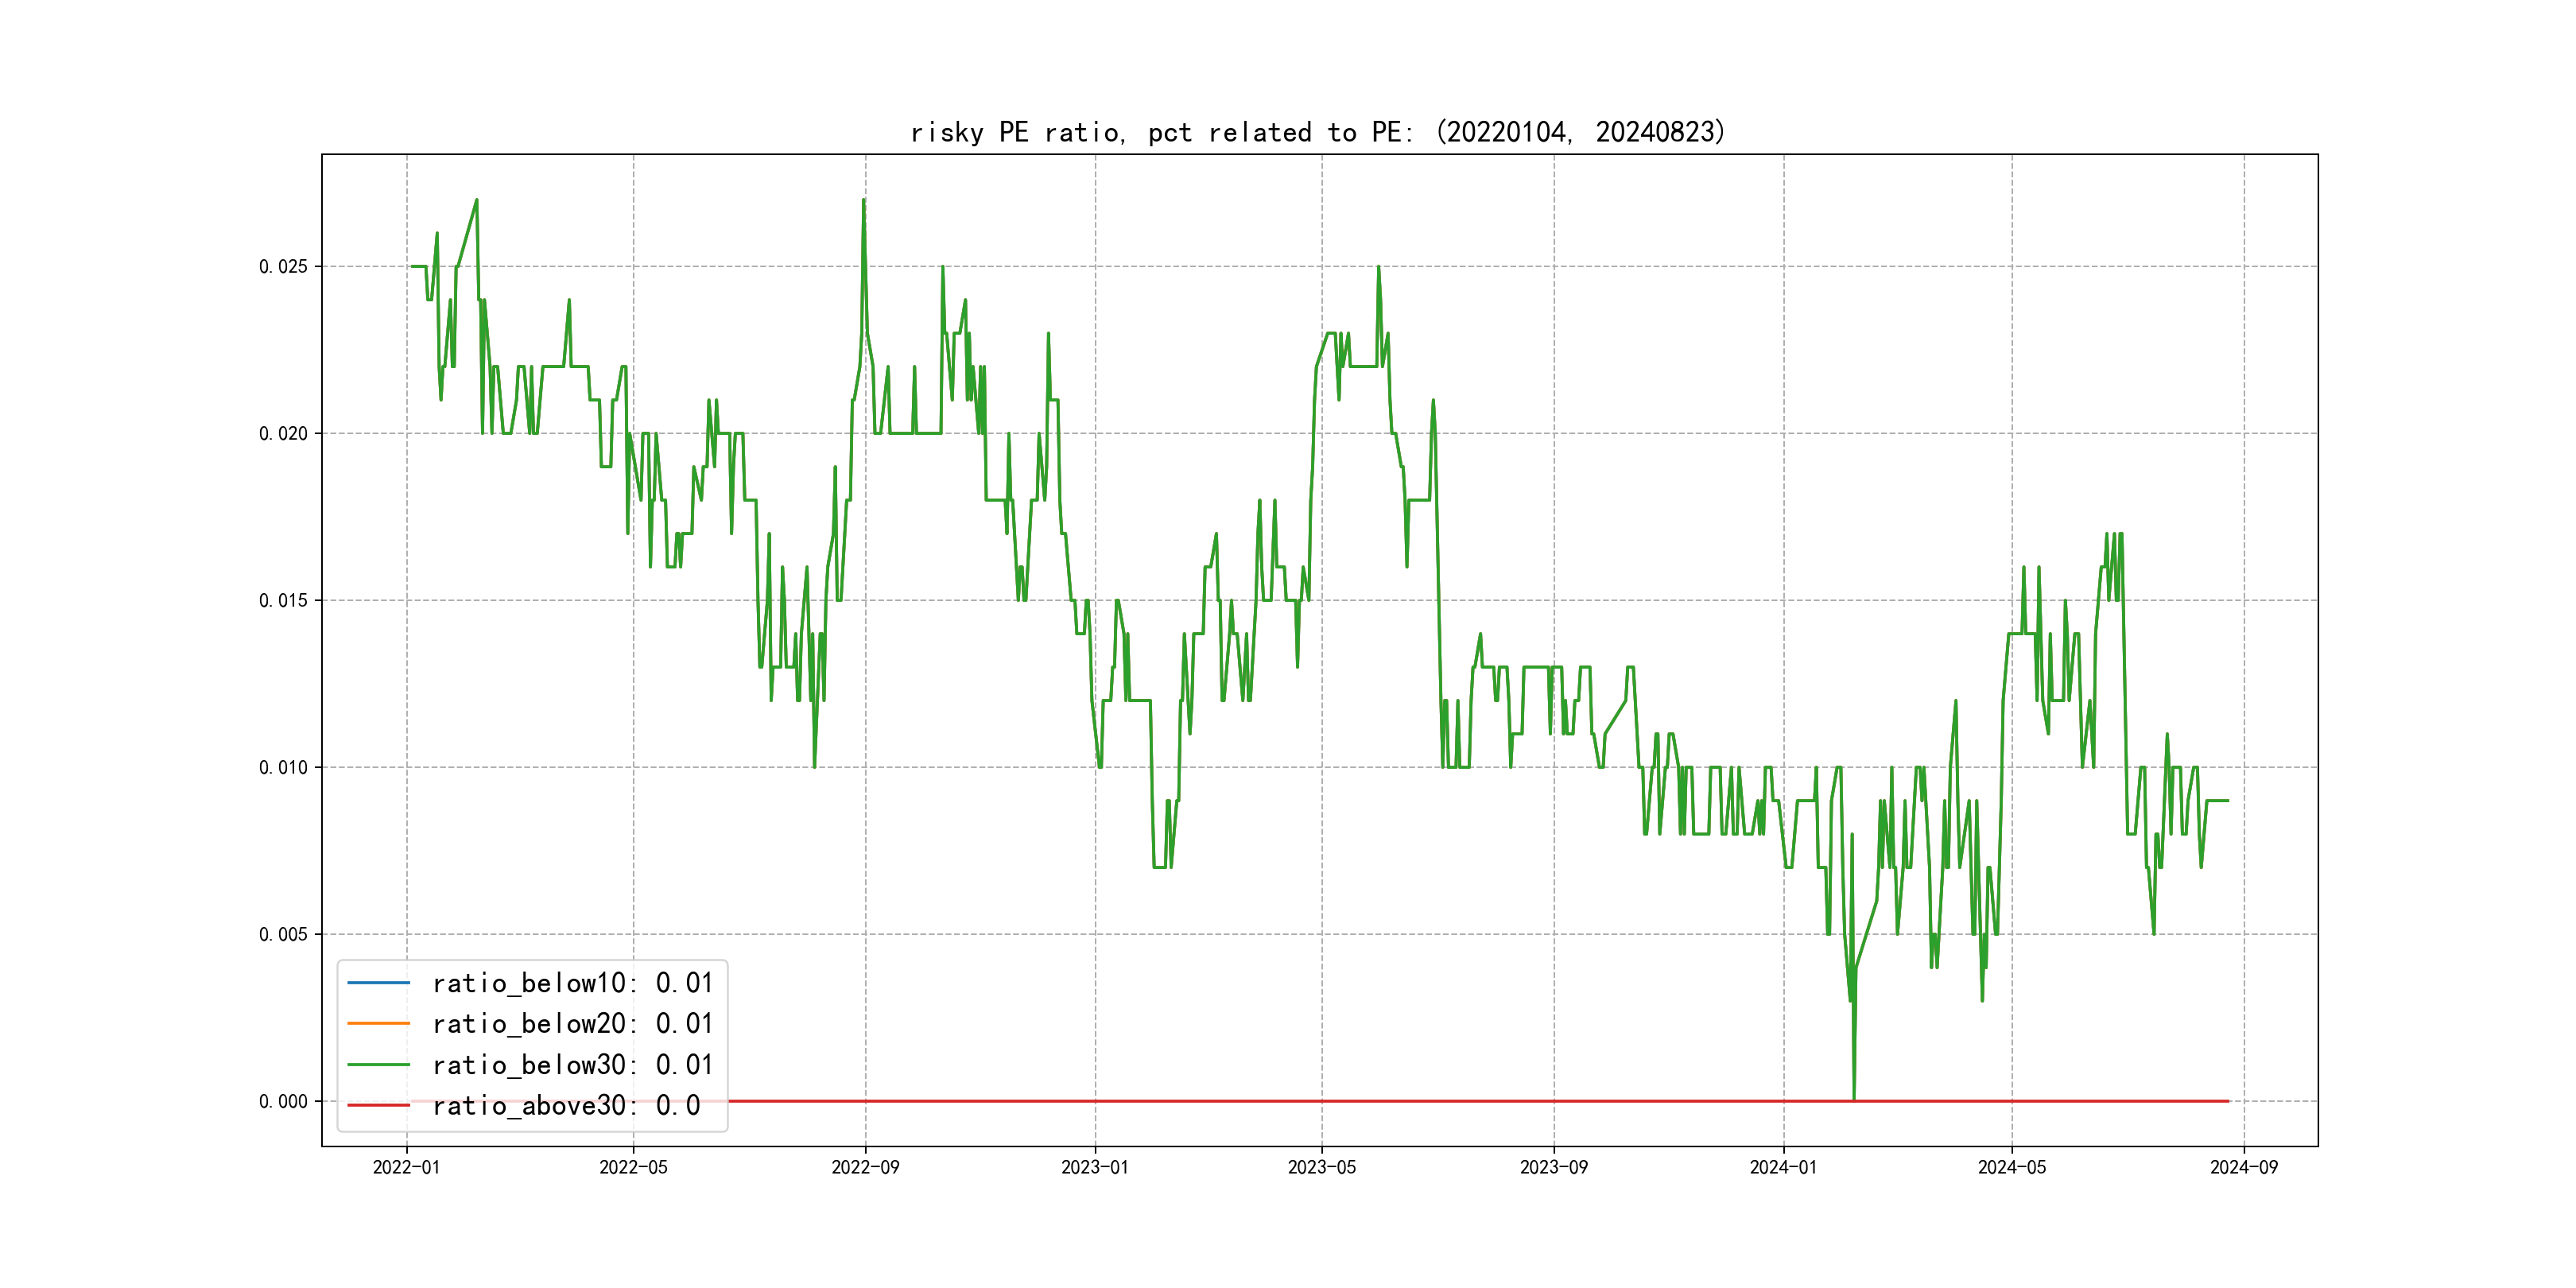The width and height of the screenshot is (2576, 1288).
Task: Click the 2022-01 x-axis tick label
Action: [406, 1167]
